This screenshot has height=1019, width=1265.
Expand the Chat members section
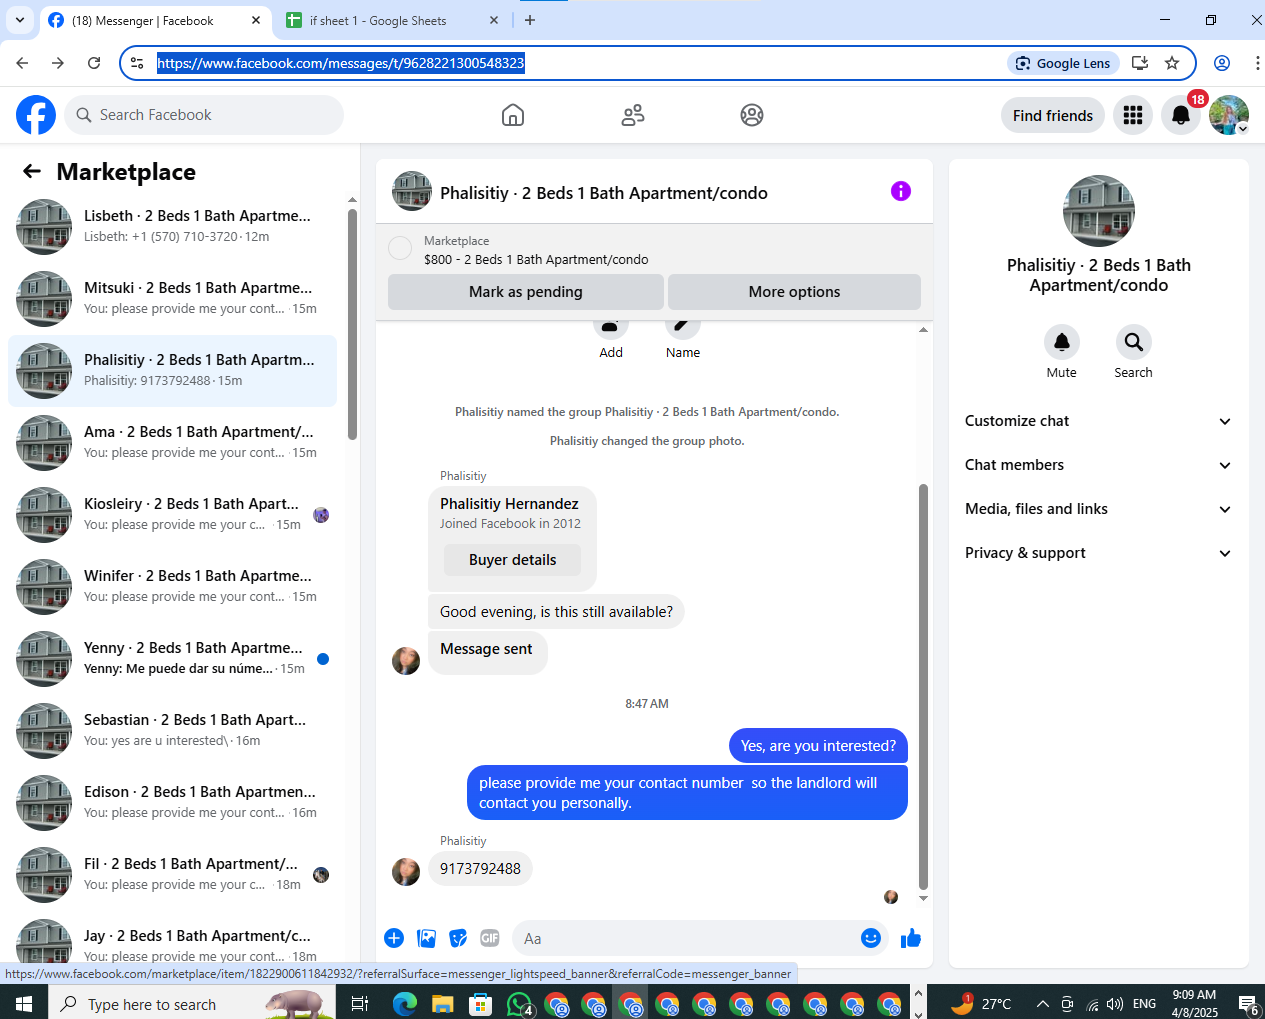1098,465
